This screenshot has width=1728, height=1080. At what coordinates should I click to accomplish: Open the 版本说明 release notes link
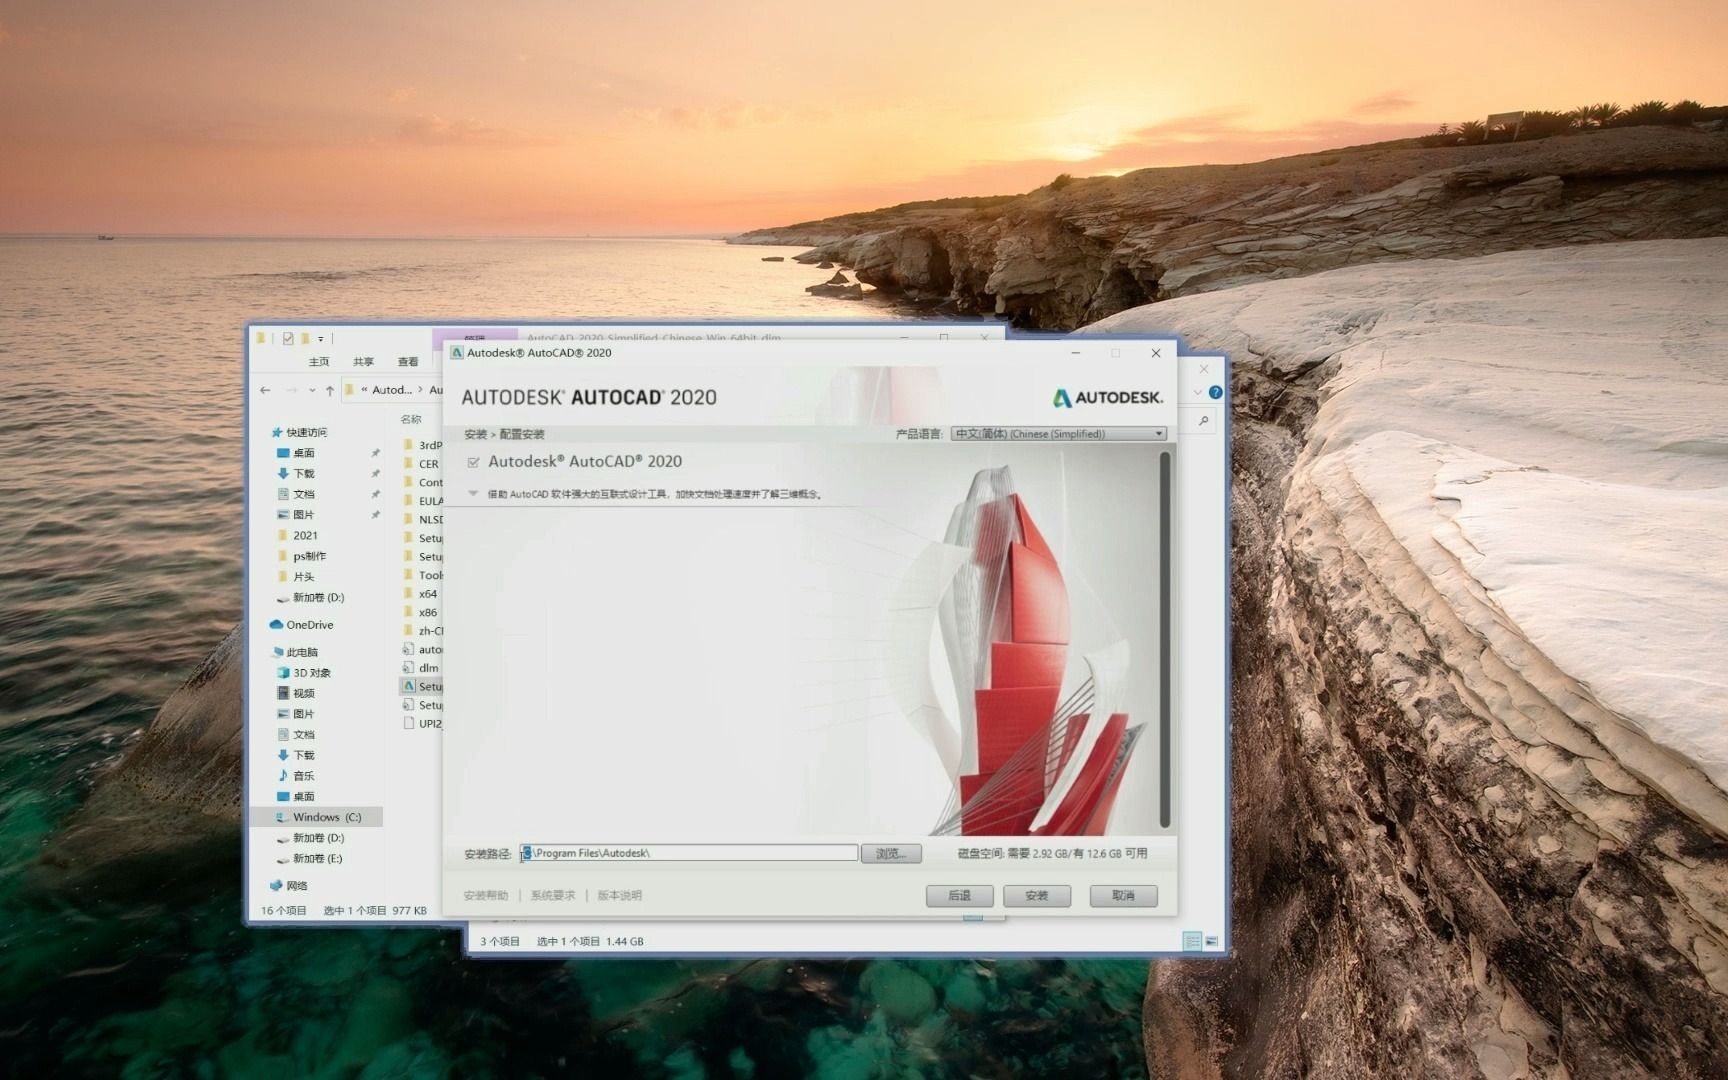620,895
